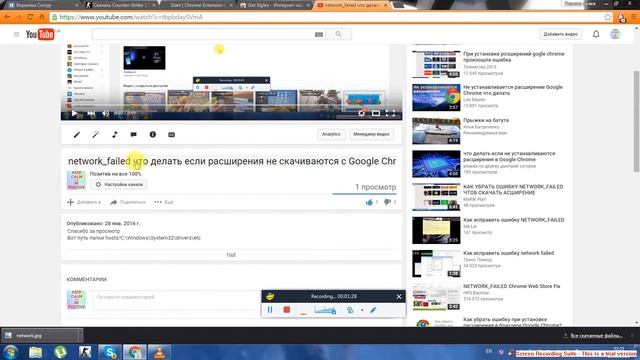This screenshot has height=360, width=640.
Task: Open the video info editor pencil icon
Action: pyautogui.click(x=76, y=134)
